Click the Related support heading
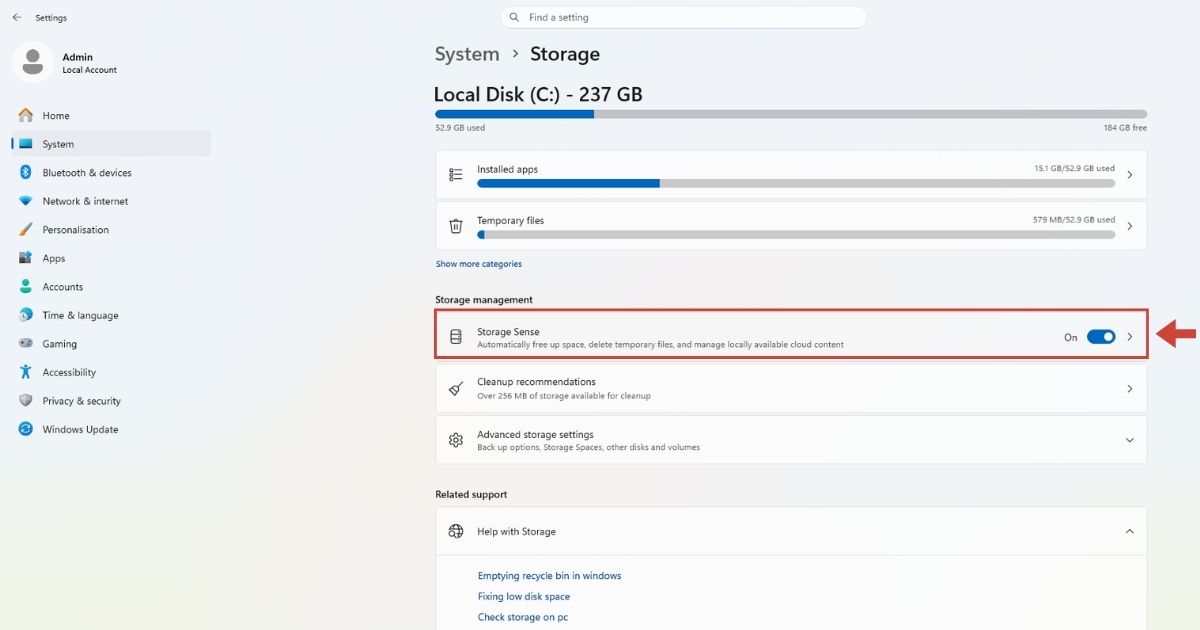 (471, 495)
